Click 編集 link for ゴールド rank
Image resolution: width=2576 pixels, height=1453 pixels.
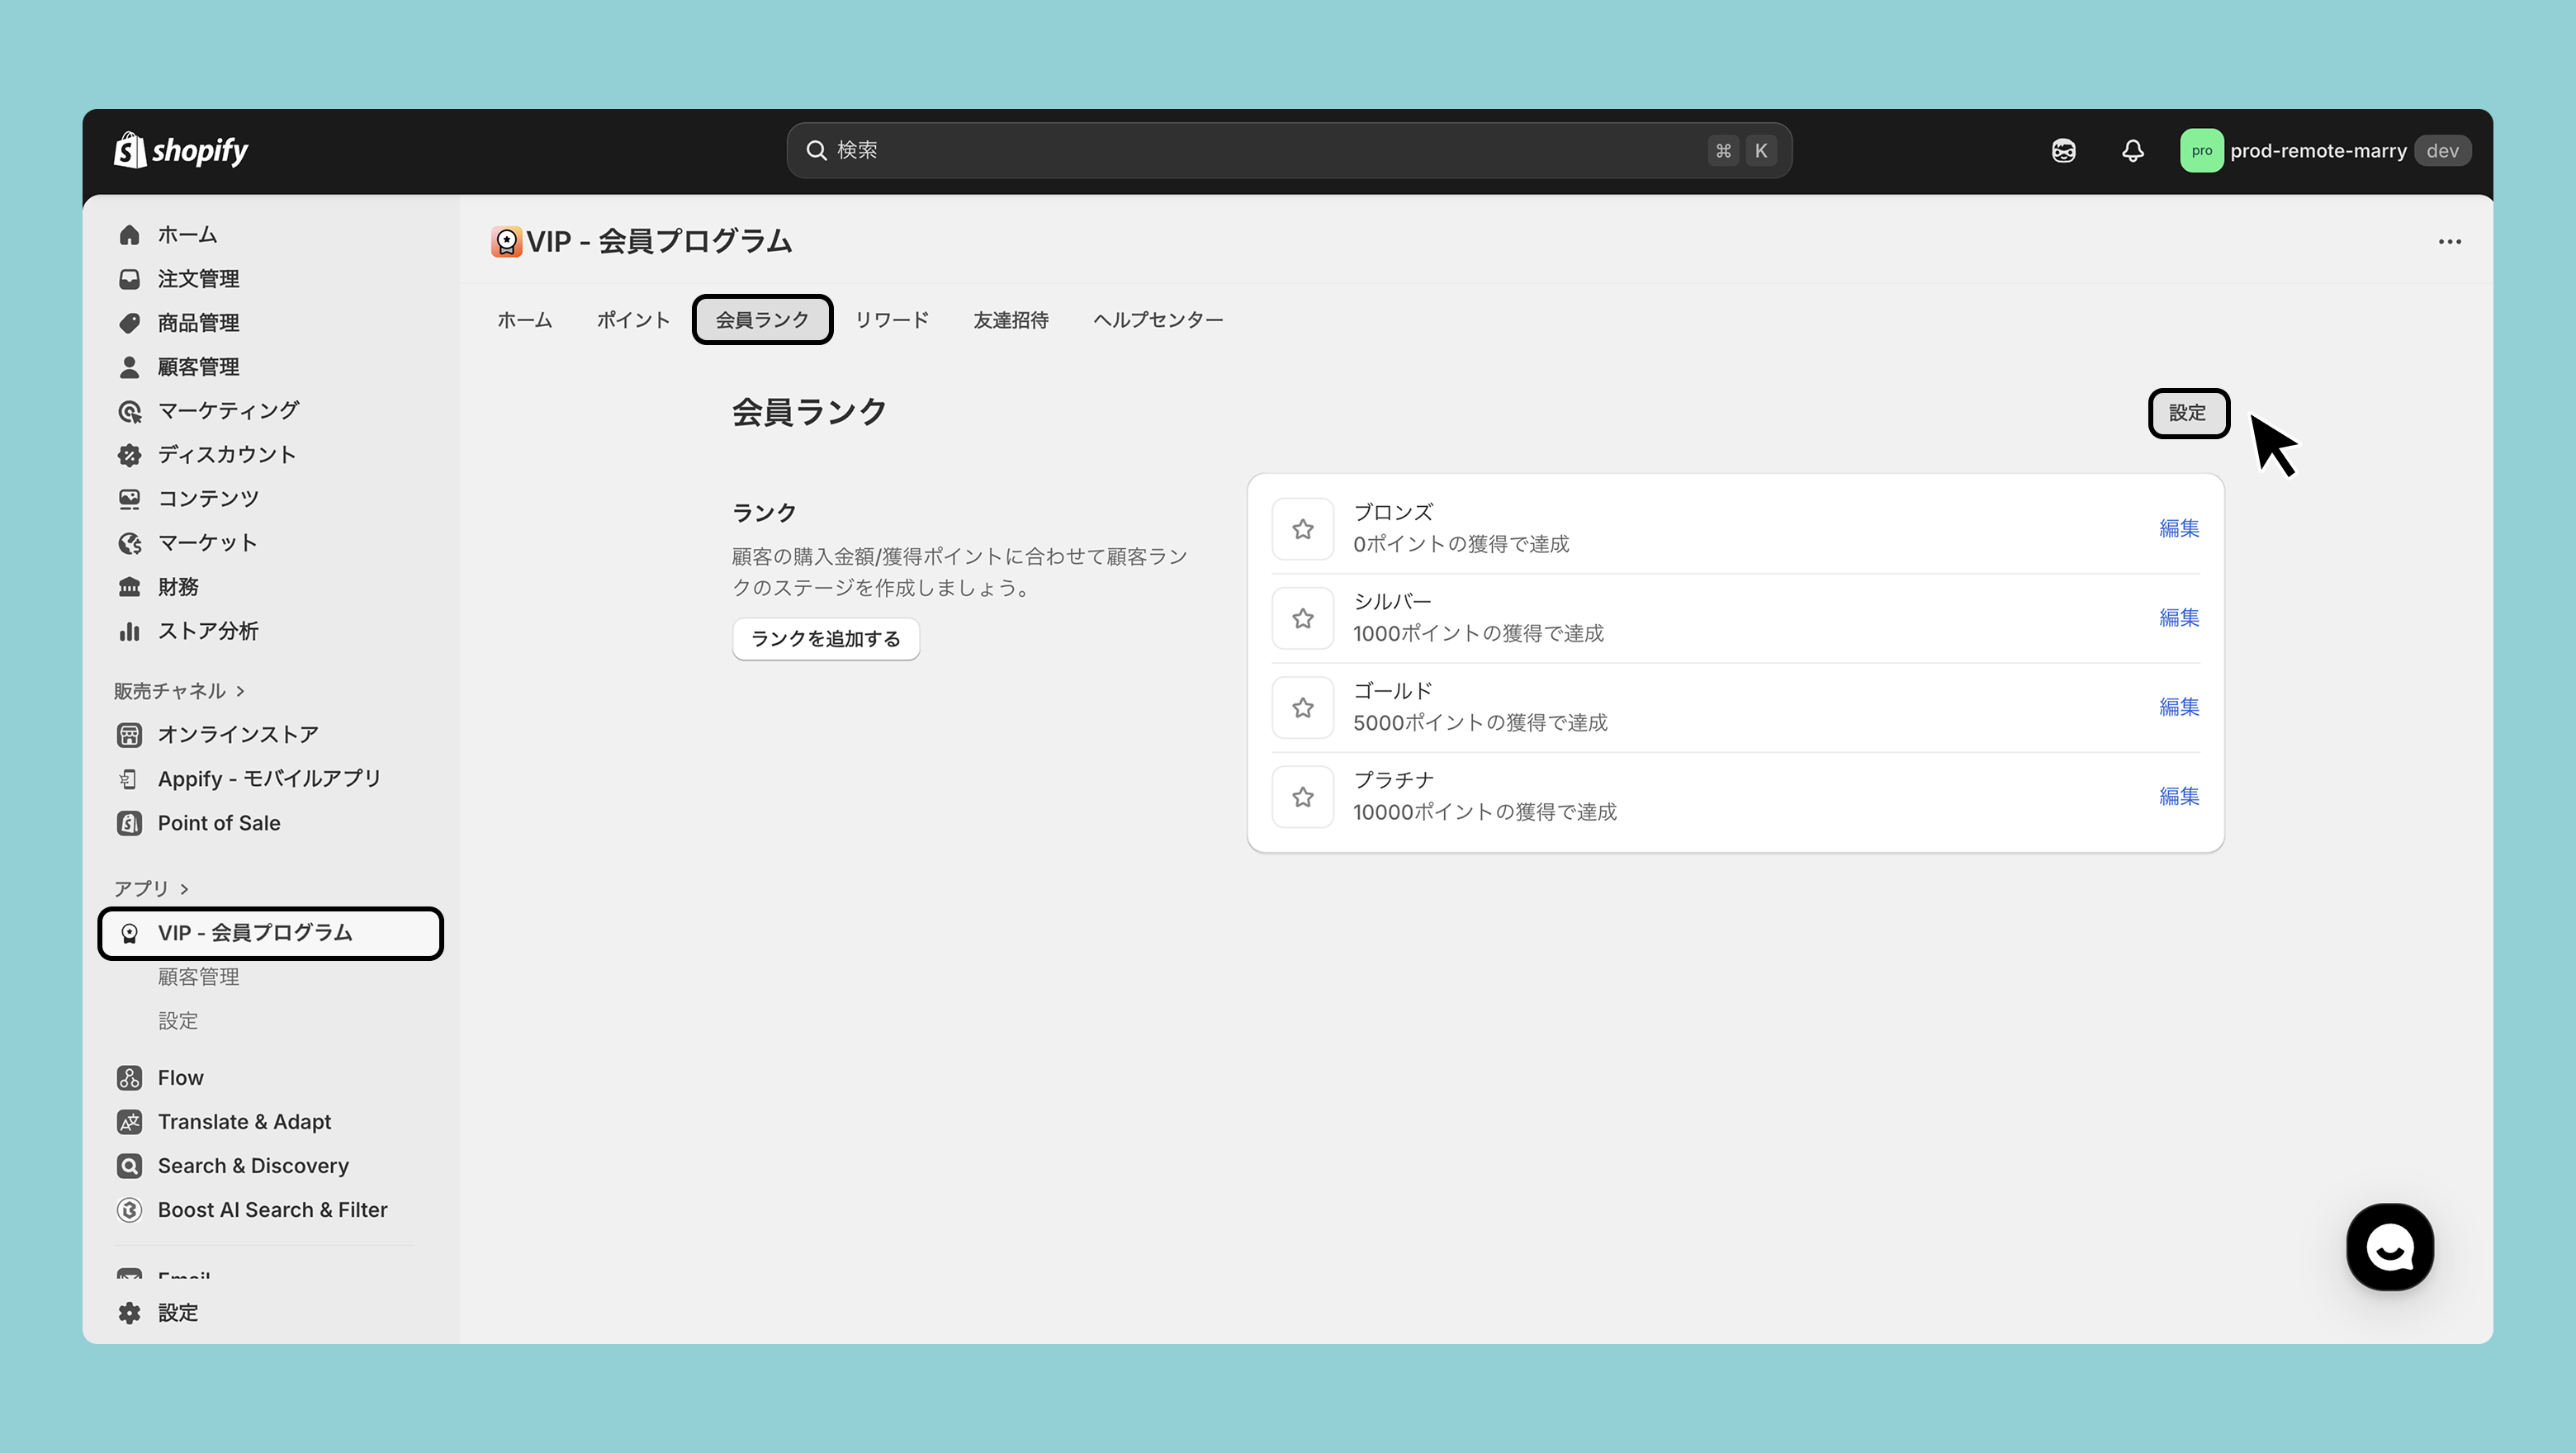coord(2178,707)
